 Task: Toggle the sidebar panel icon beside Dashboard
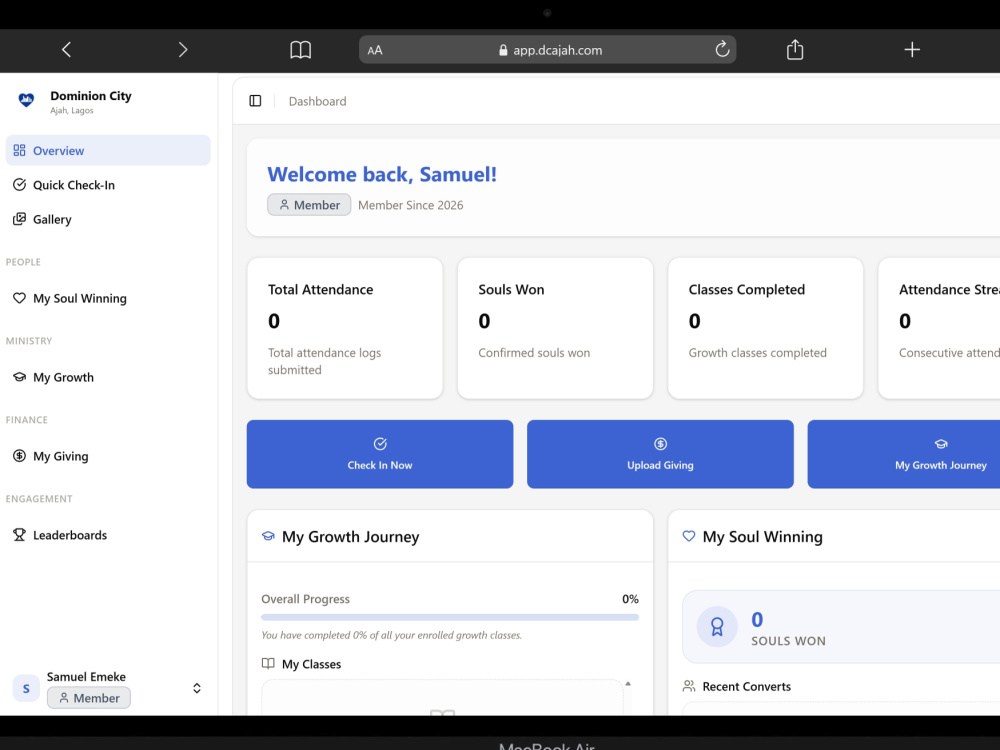pos(255,101)
